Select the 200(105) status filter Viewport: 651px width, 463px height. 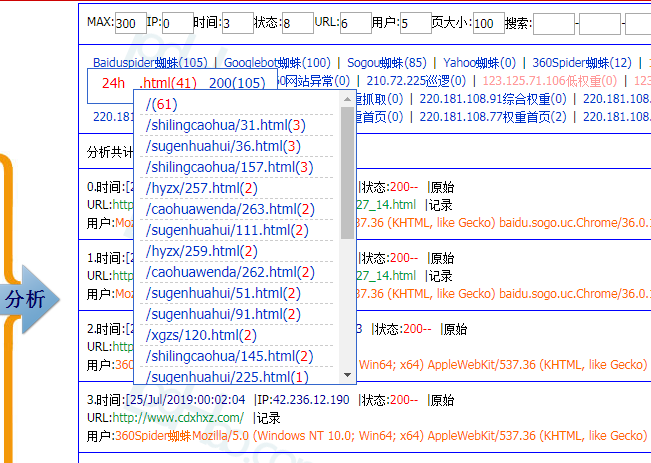(237, 83)
